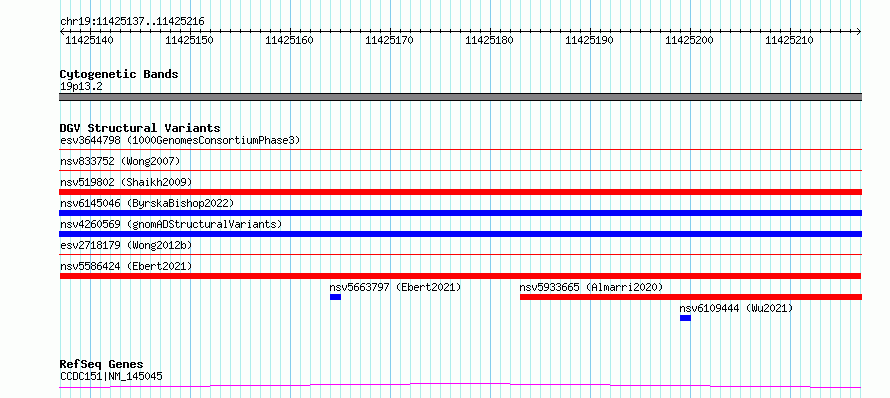Viewport: 890px width, 398px height.
Task: Open variant nsv519802 (Shaikh2009)
Action: tap(126, 182)
